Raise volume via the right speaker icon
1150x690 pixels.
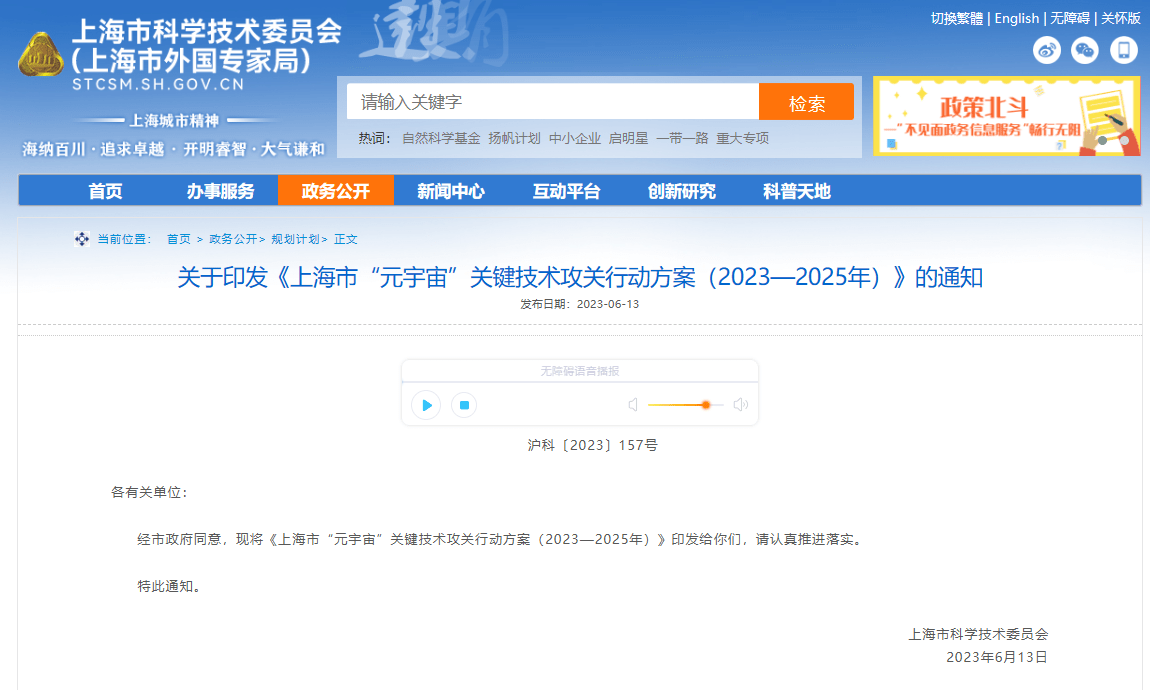tap(740, 404)
